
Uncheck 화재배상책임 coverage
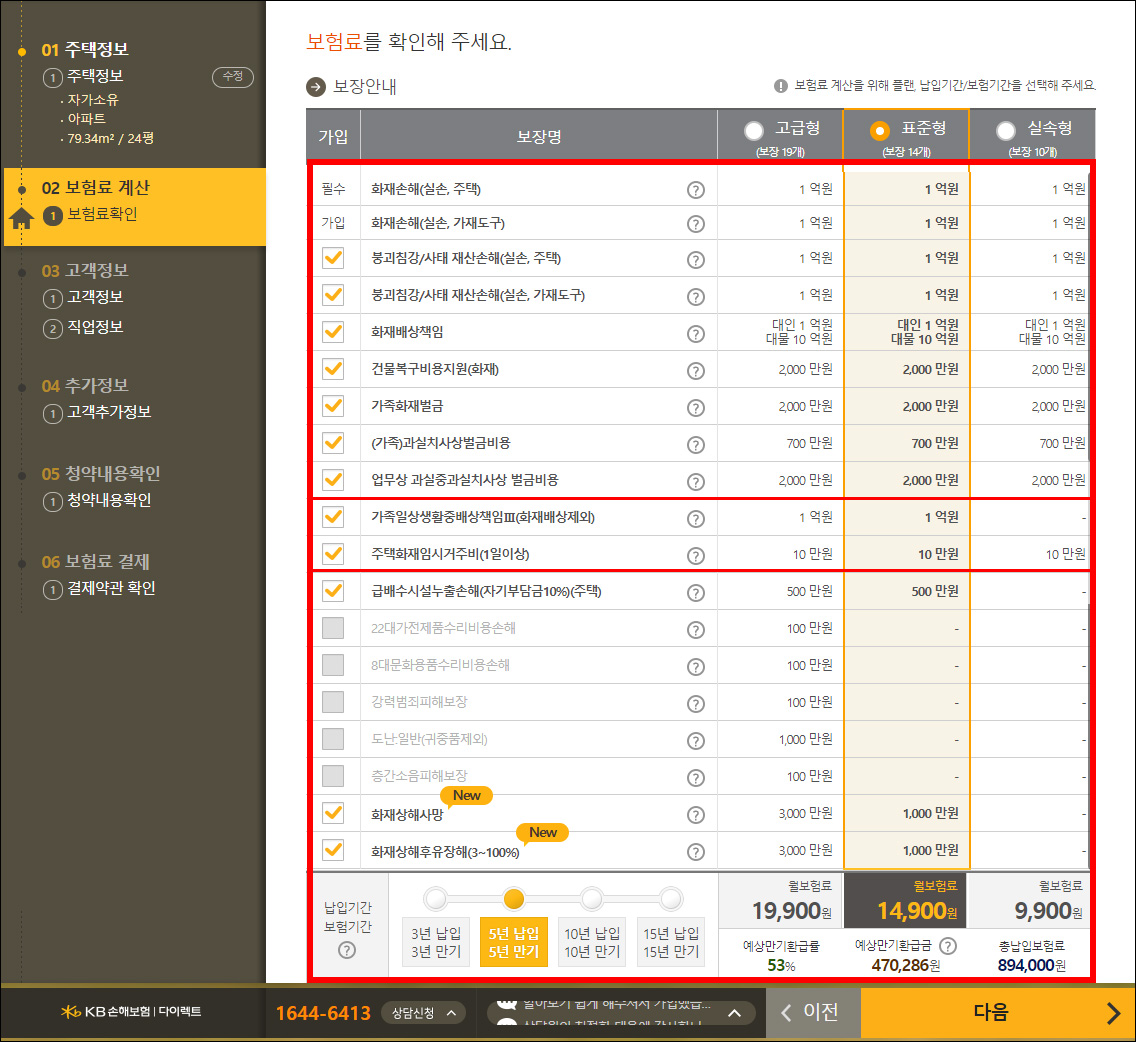(333, 331)
